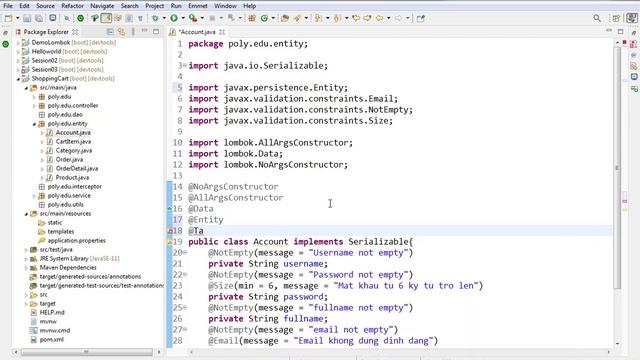Select the templates folder
The height and width of the screenshot is (360, 640).
(x=61, y=231)
